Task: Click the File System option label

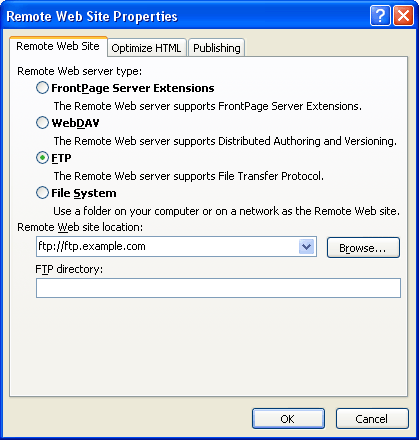Action: pos(84,193)
